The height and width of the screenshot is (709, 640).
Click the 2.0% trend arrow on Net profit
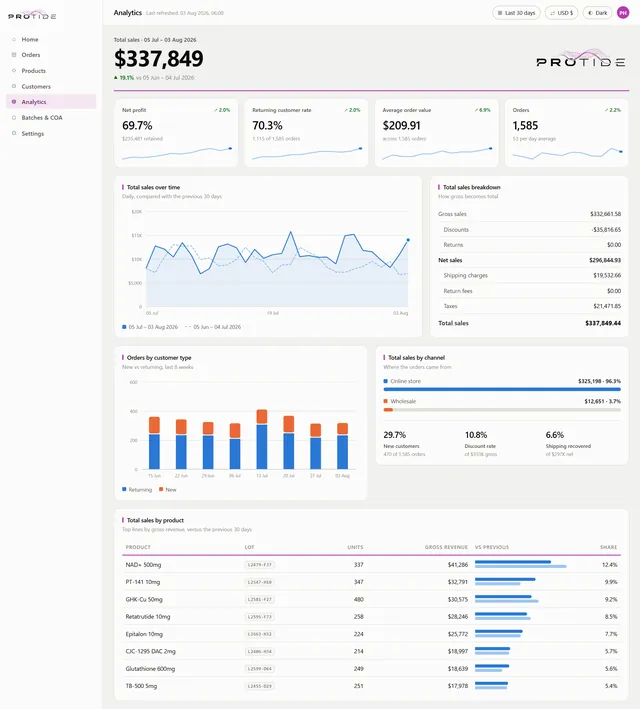pyautogui.click(x=216, y=110)
